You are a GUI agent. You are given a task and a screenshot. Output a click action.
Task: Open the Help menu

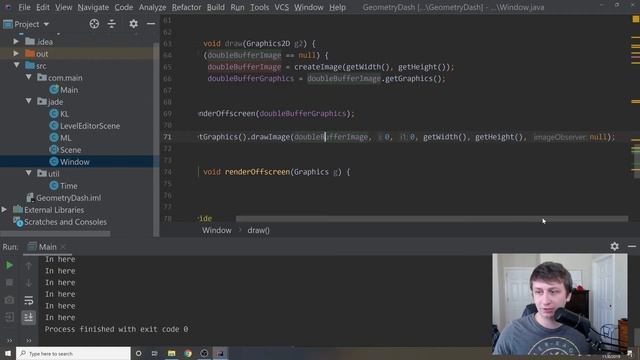pyautogui.click(x=337, y=7)
